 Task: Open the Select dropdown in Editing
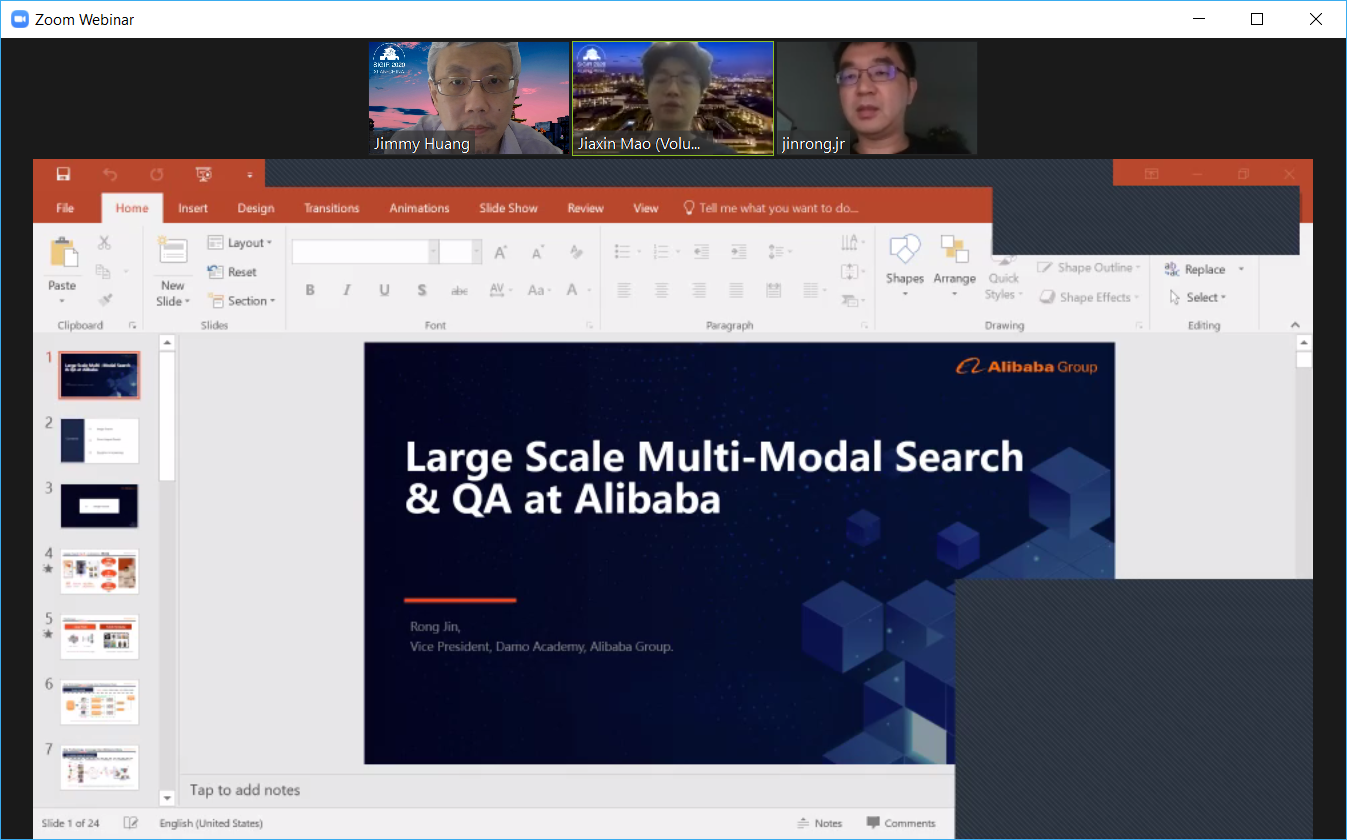click(x=1198, y=297)
